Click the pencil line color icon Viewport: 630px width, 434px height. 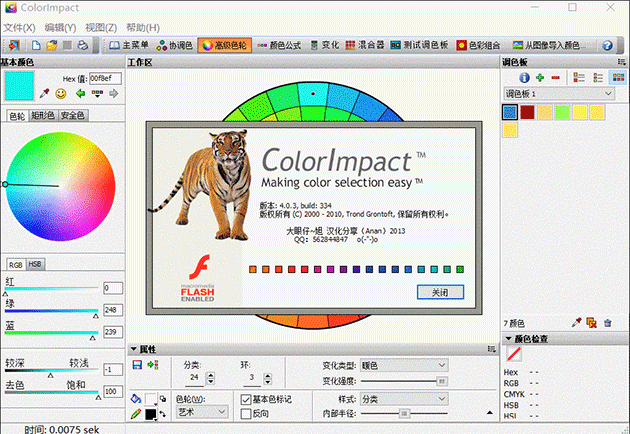point(136,414)
